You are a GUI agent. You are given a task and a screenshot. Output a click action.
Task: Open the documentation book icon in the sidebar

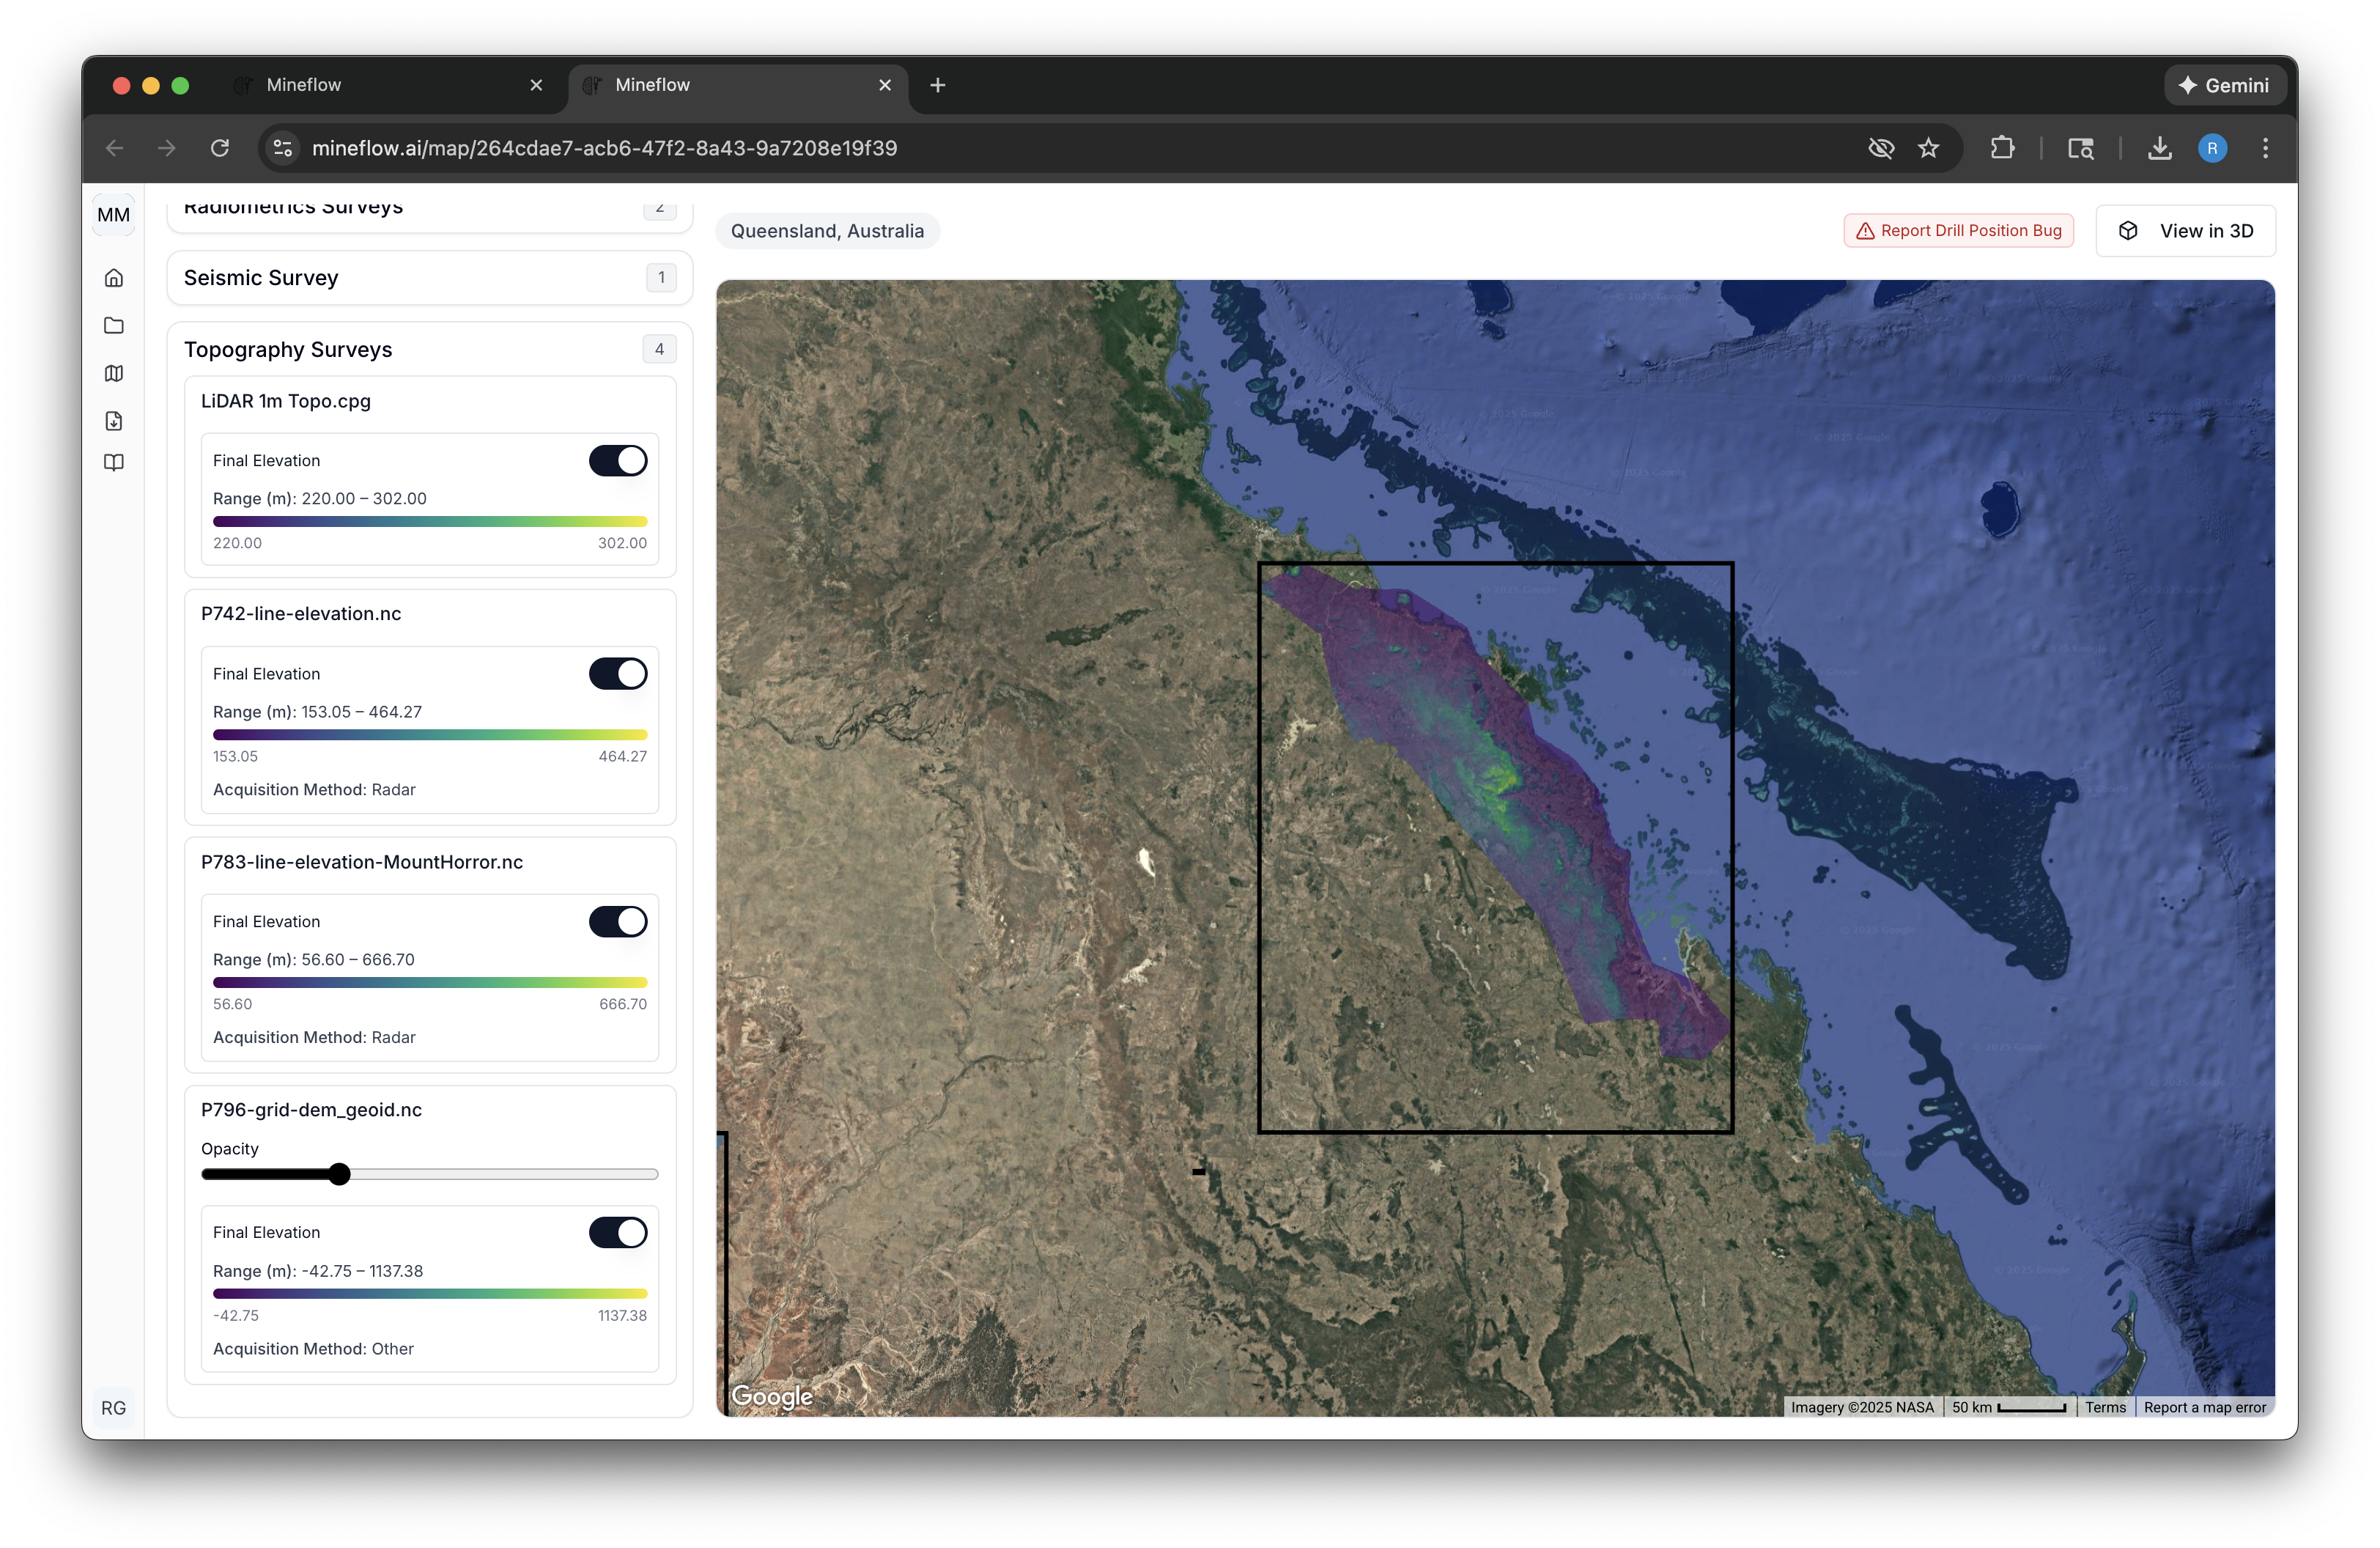coord(114,462)
